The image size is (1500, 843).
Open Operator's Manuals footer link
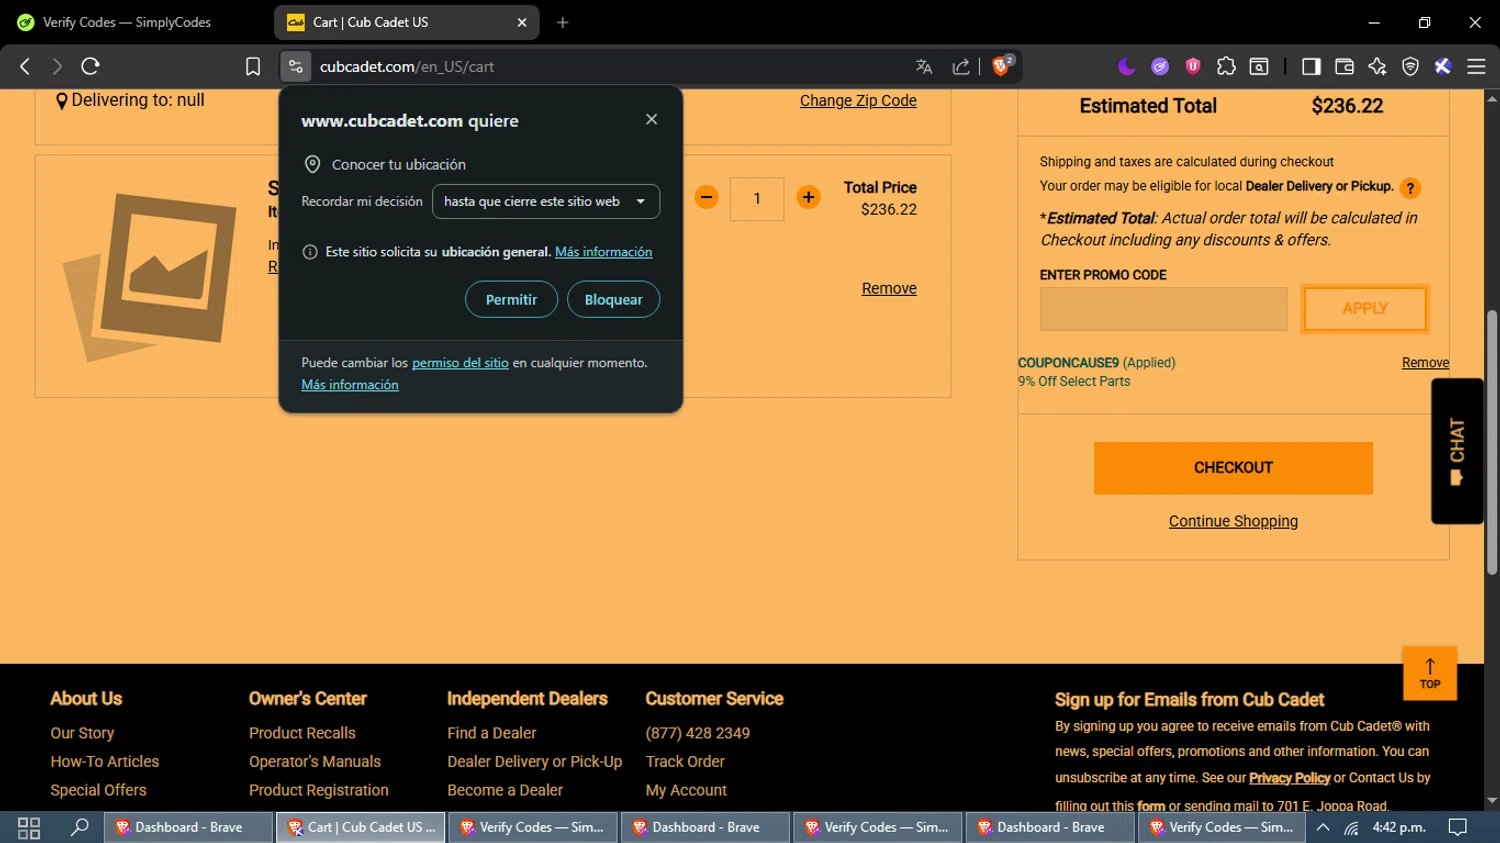tap(315, 761)
